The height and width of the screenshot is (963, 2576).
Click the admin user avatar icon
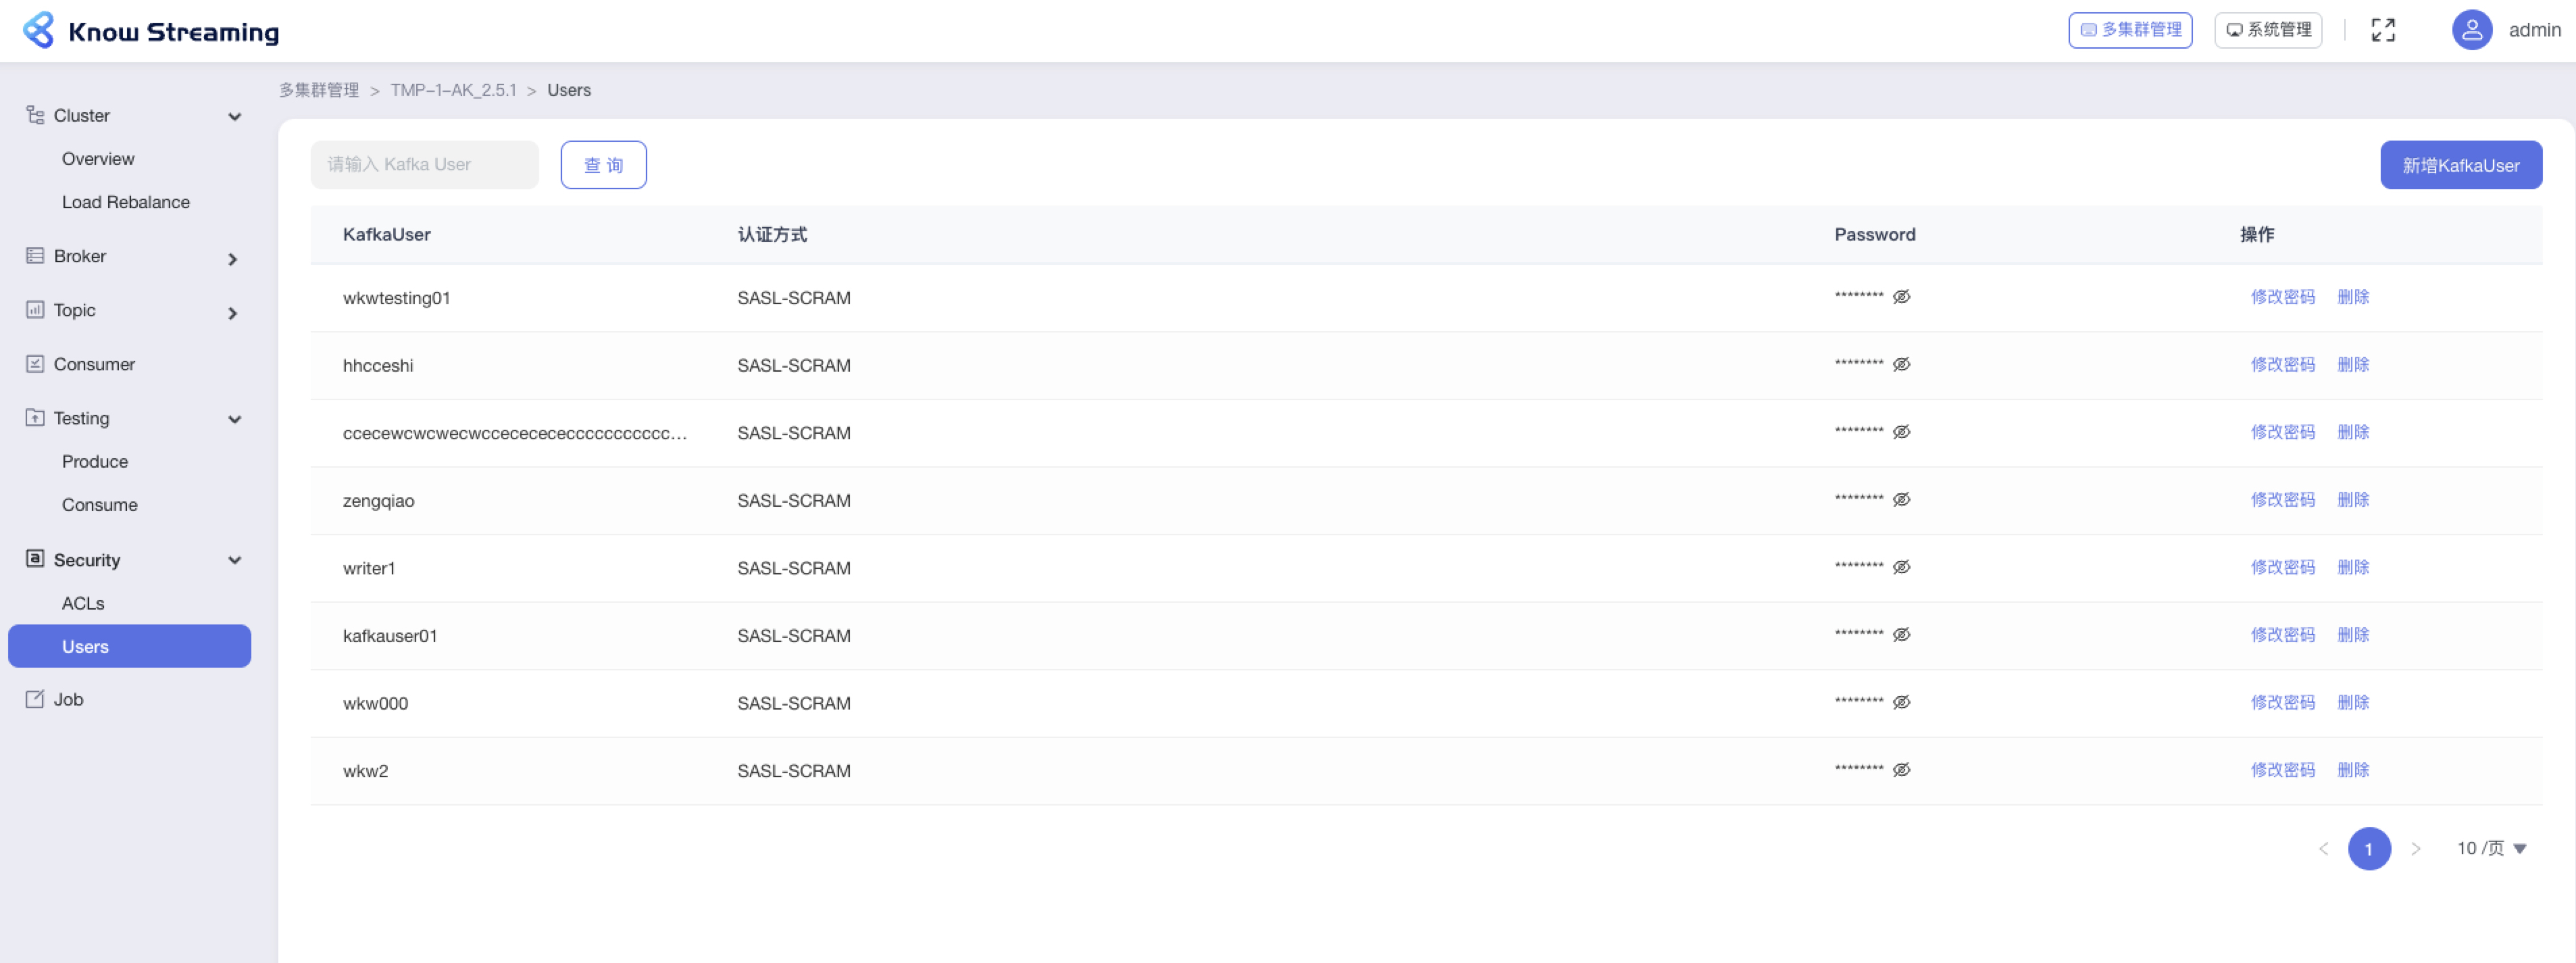(x=2471, y=30)
